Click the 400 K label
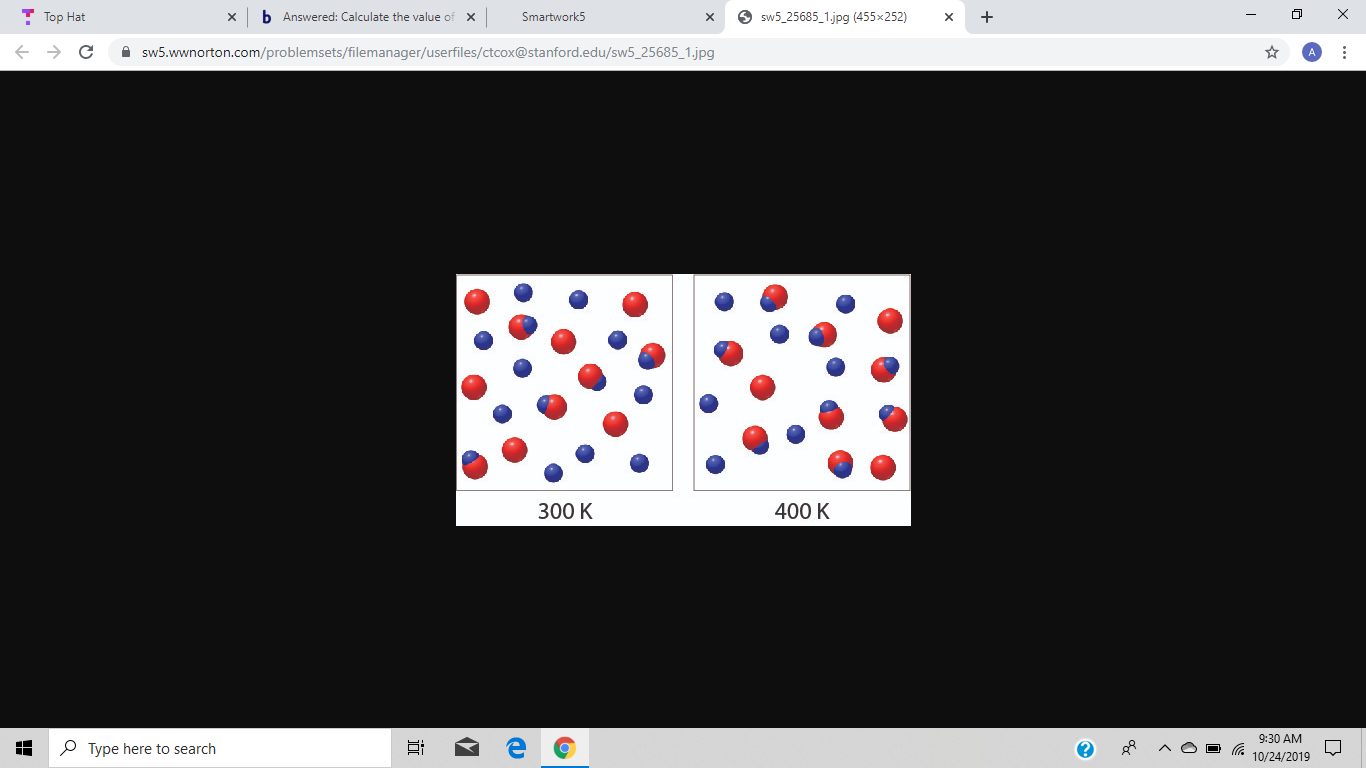This screenshot has height=768, width=1366. 802,511
